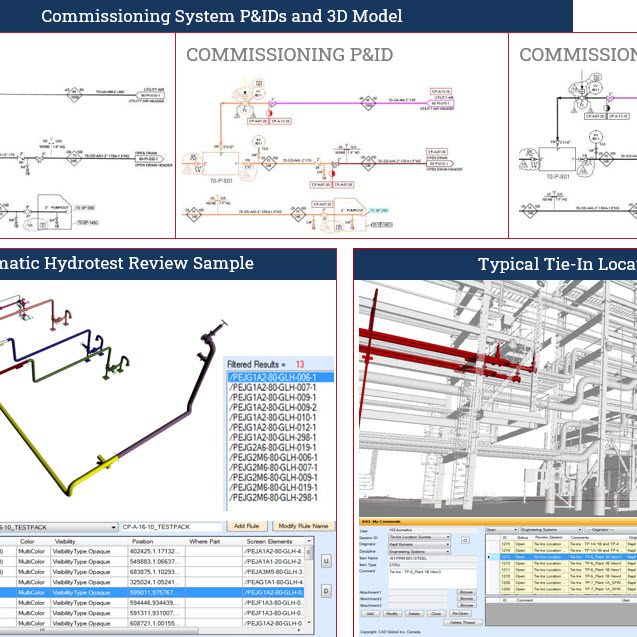Image resolution: width=637 pixels, height=637 pixels.
Task: Select the position cell 325024,1.05241
Action: 157,582
